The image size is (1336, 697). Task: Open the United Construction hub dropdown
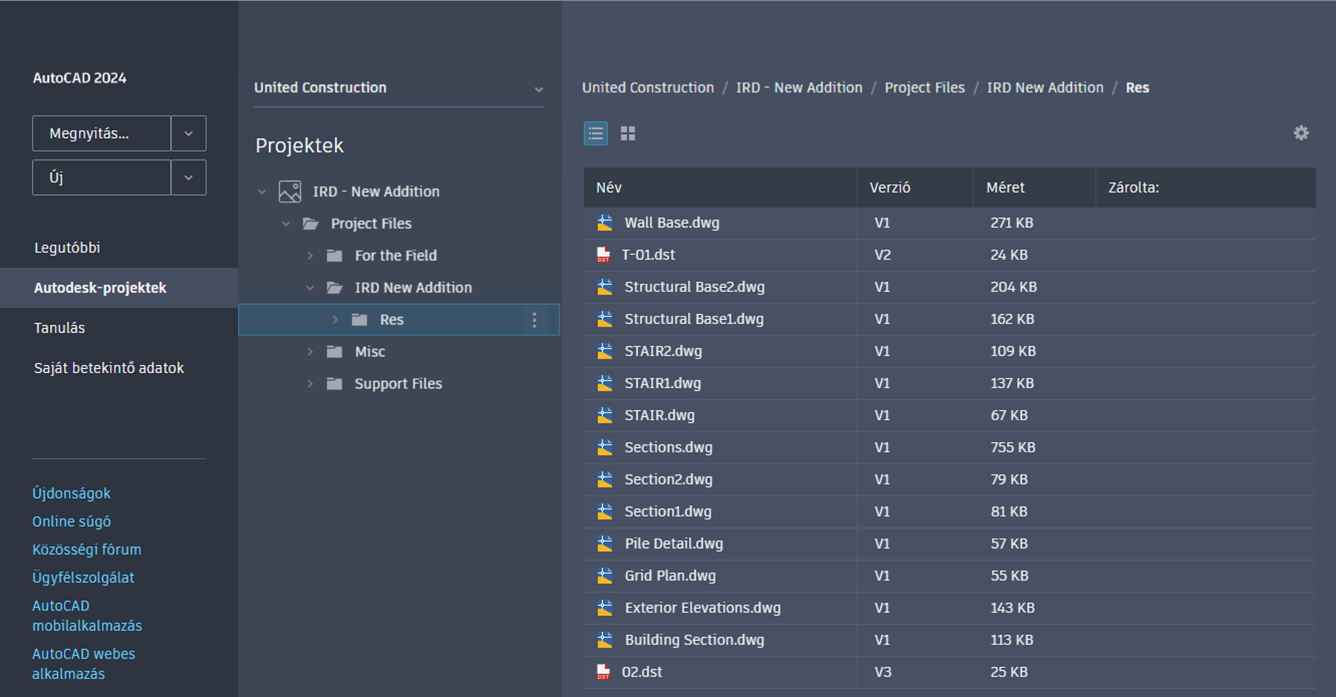[x=399, y=88]
